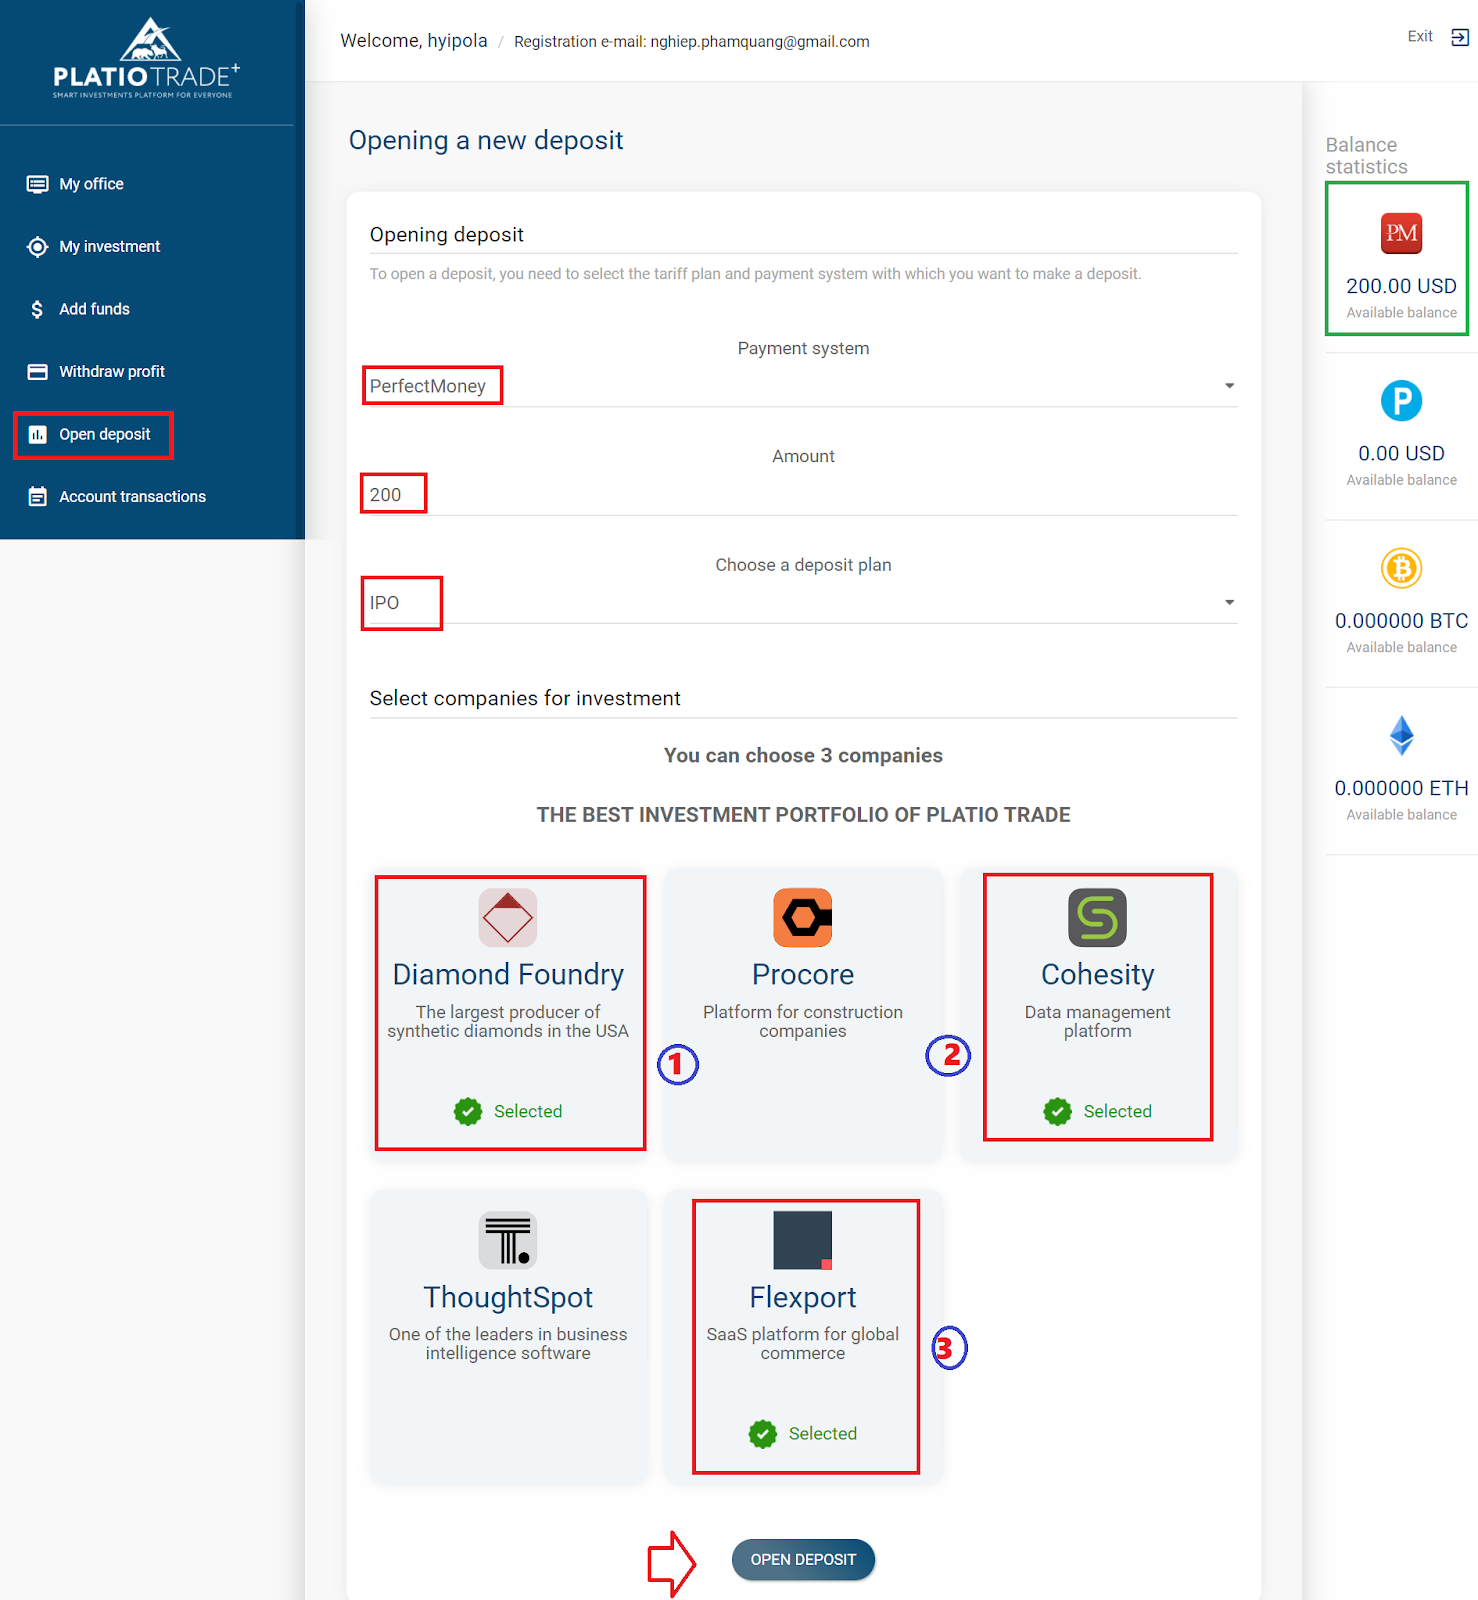Click the Welcome, hyipola greeting

414,41
